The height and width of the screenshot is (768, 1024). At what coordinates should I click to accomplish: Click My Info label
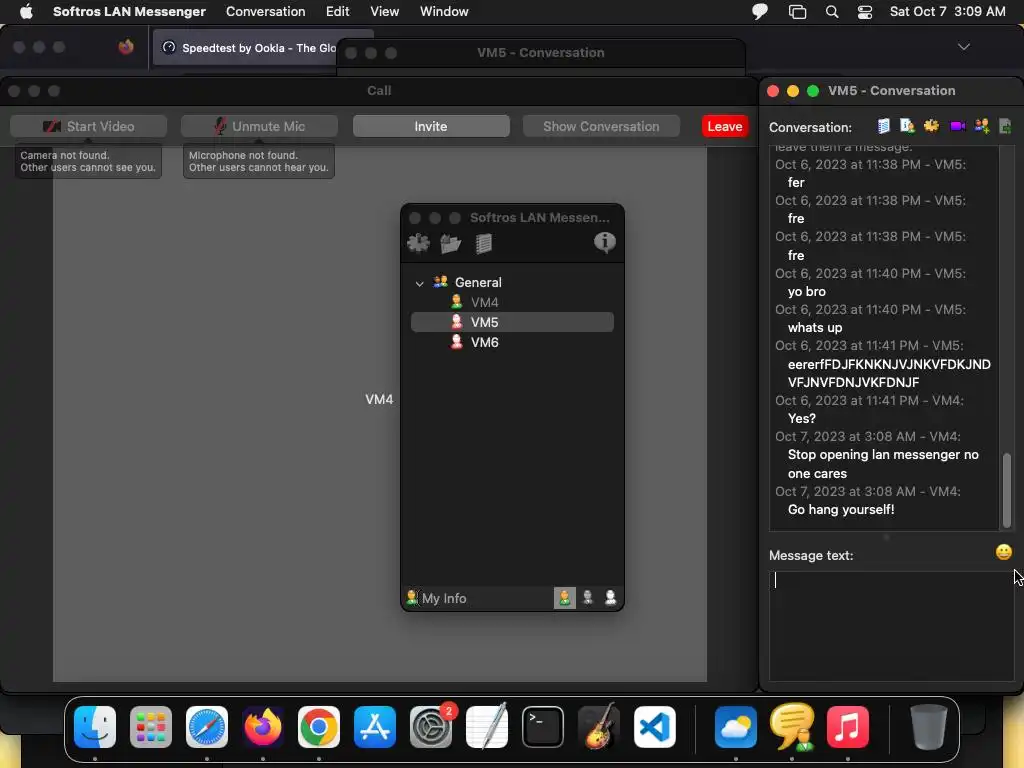coord(444,598)
